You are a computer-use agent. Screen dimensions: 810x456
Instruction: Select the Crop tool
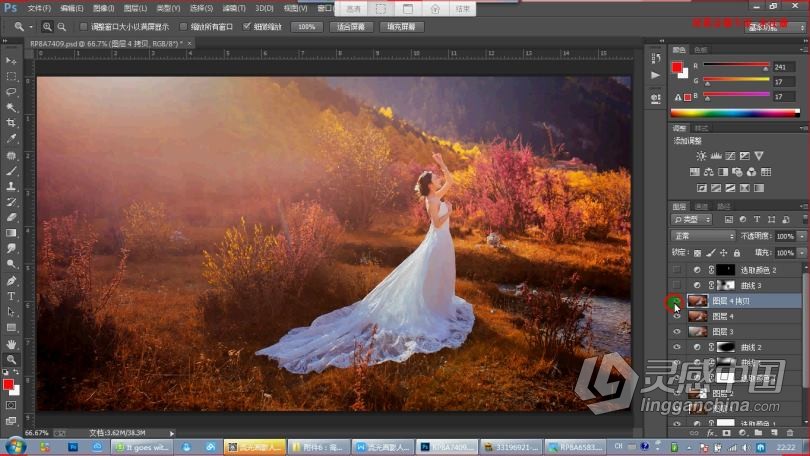tap(11, 123)
